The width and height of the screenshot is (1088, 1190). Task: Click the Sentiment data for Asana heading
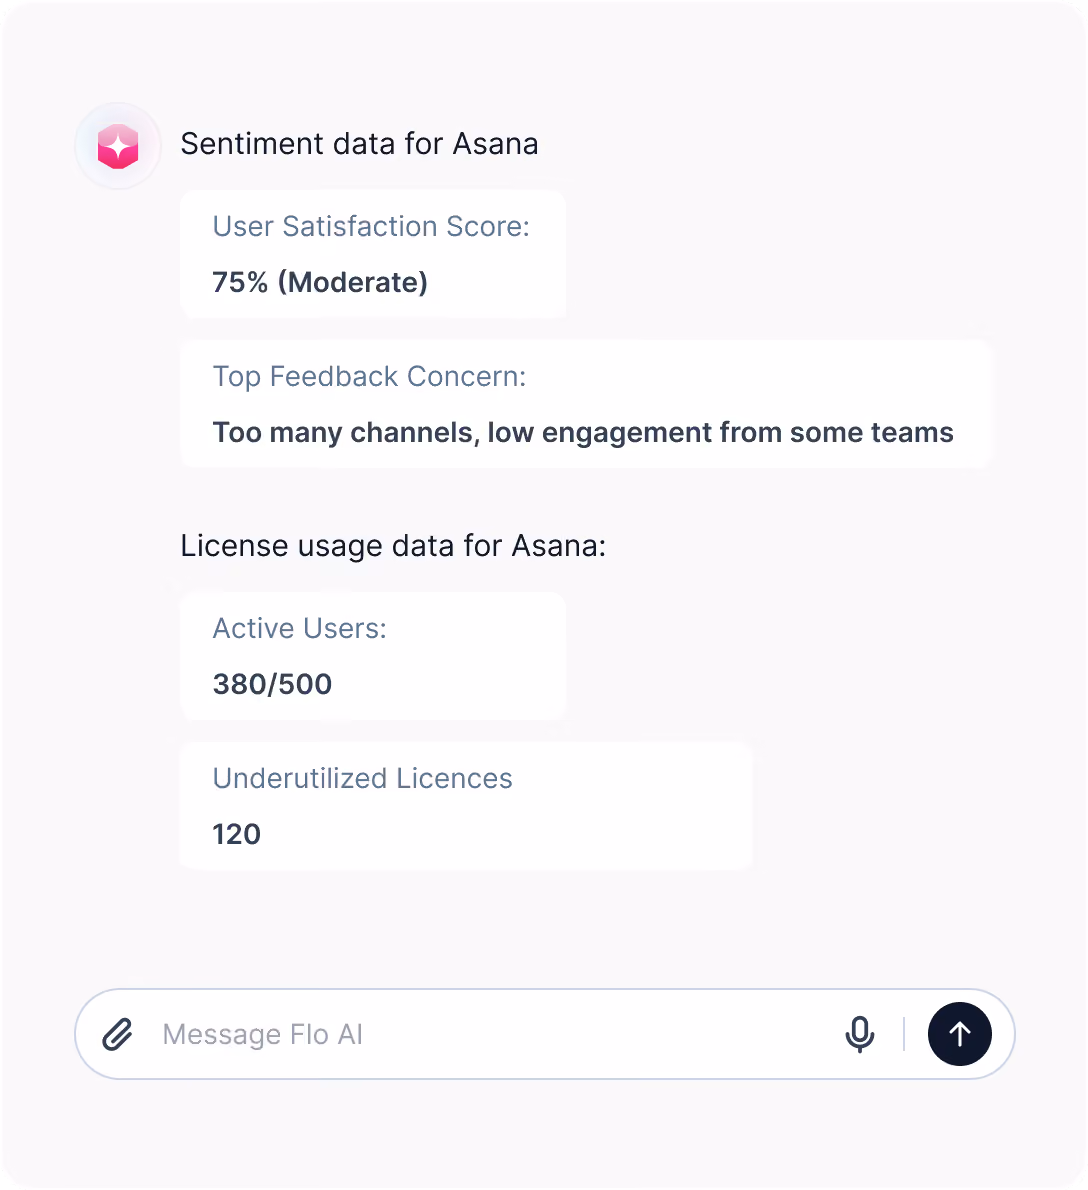pos(360,143)
